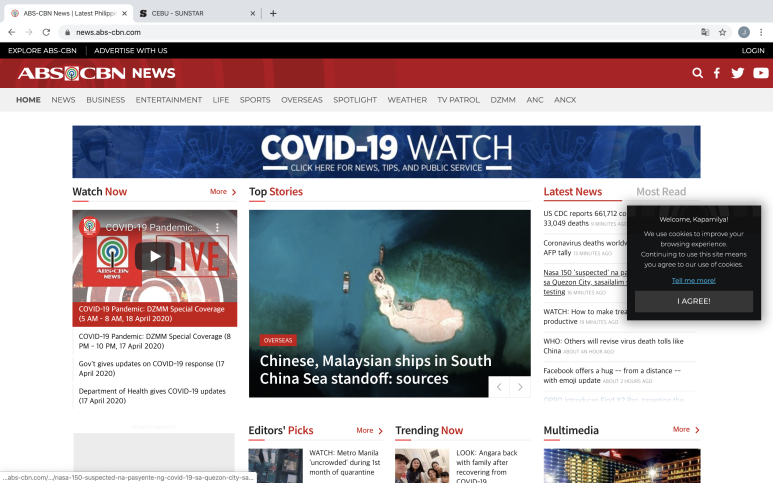Open LOOK: Angara back with family article
This screenshot has height=483, width=773.
point(487,466)
